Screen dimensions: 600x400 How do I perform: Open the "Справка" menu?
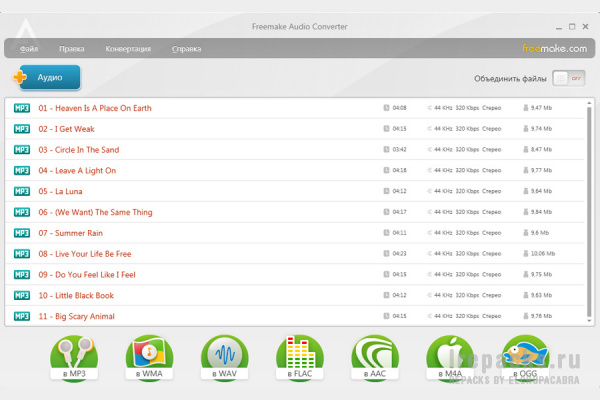pyautogui.click(x=186, y=49)
